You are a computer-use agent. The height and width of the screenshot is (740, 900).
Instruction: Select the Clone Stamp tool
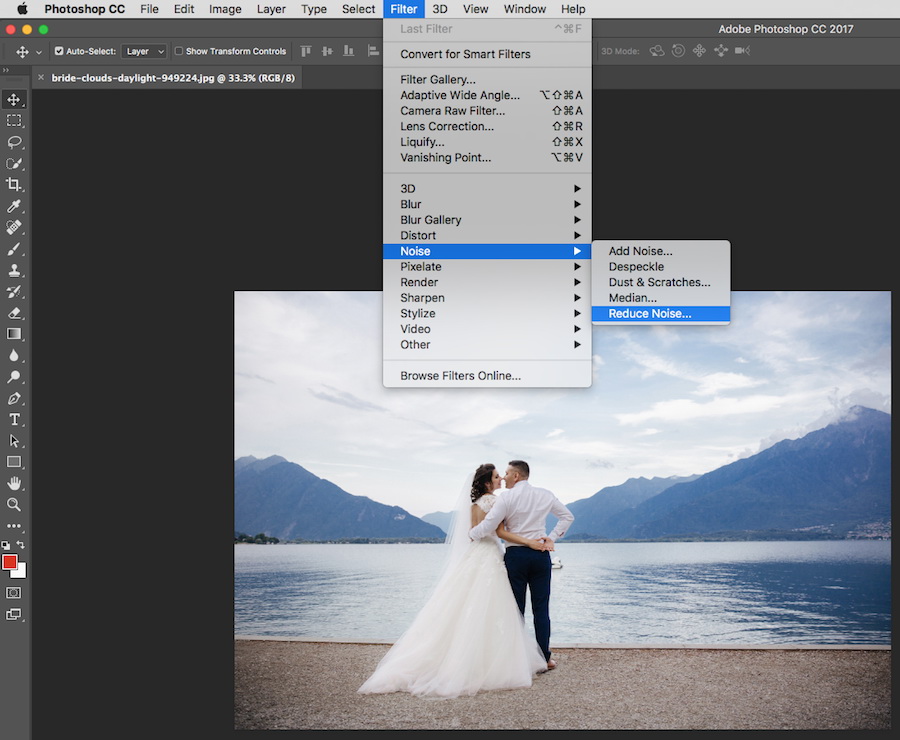tap(14, 270)
